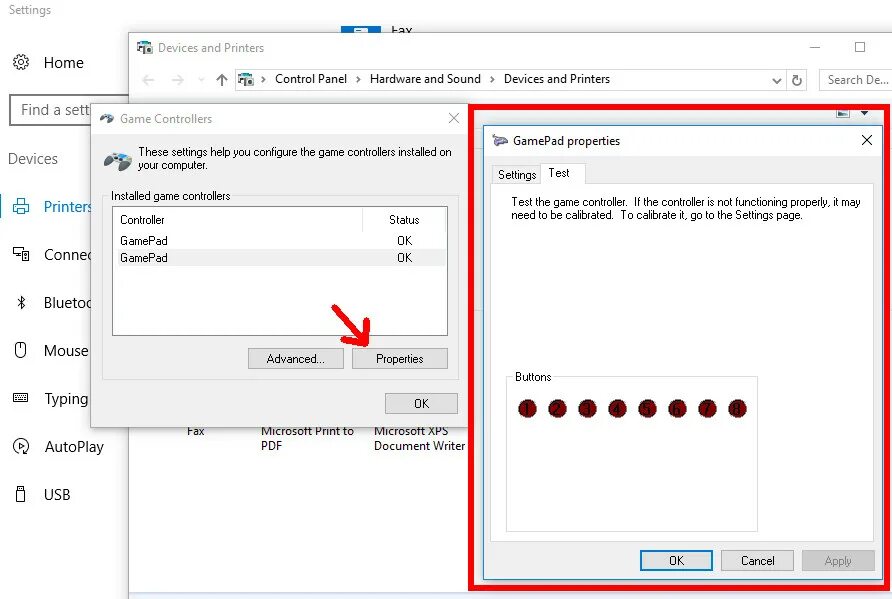The height and width of the screenshot is (599, 892).
Task: Select Microsoft XPS Document Writer device
Action: tap(419, 438)
